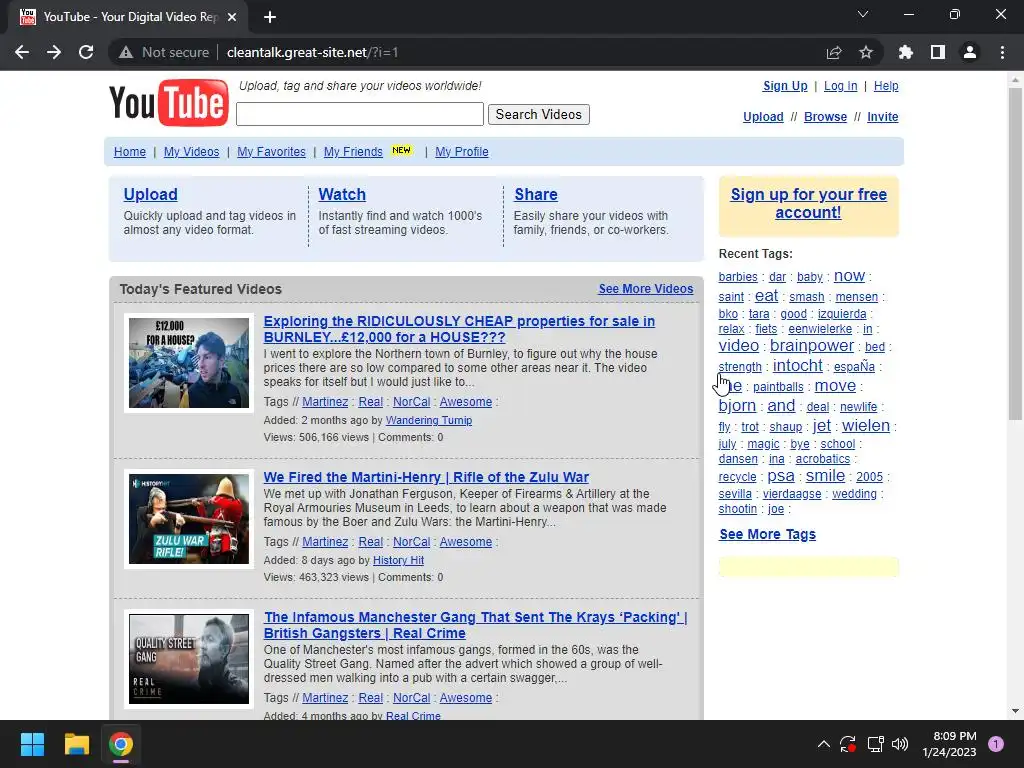The width and height of the screenshot is (1024, 768).
Task: Reload the page with refresh icon
Action: (86, 52)
